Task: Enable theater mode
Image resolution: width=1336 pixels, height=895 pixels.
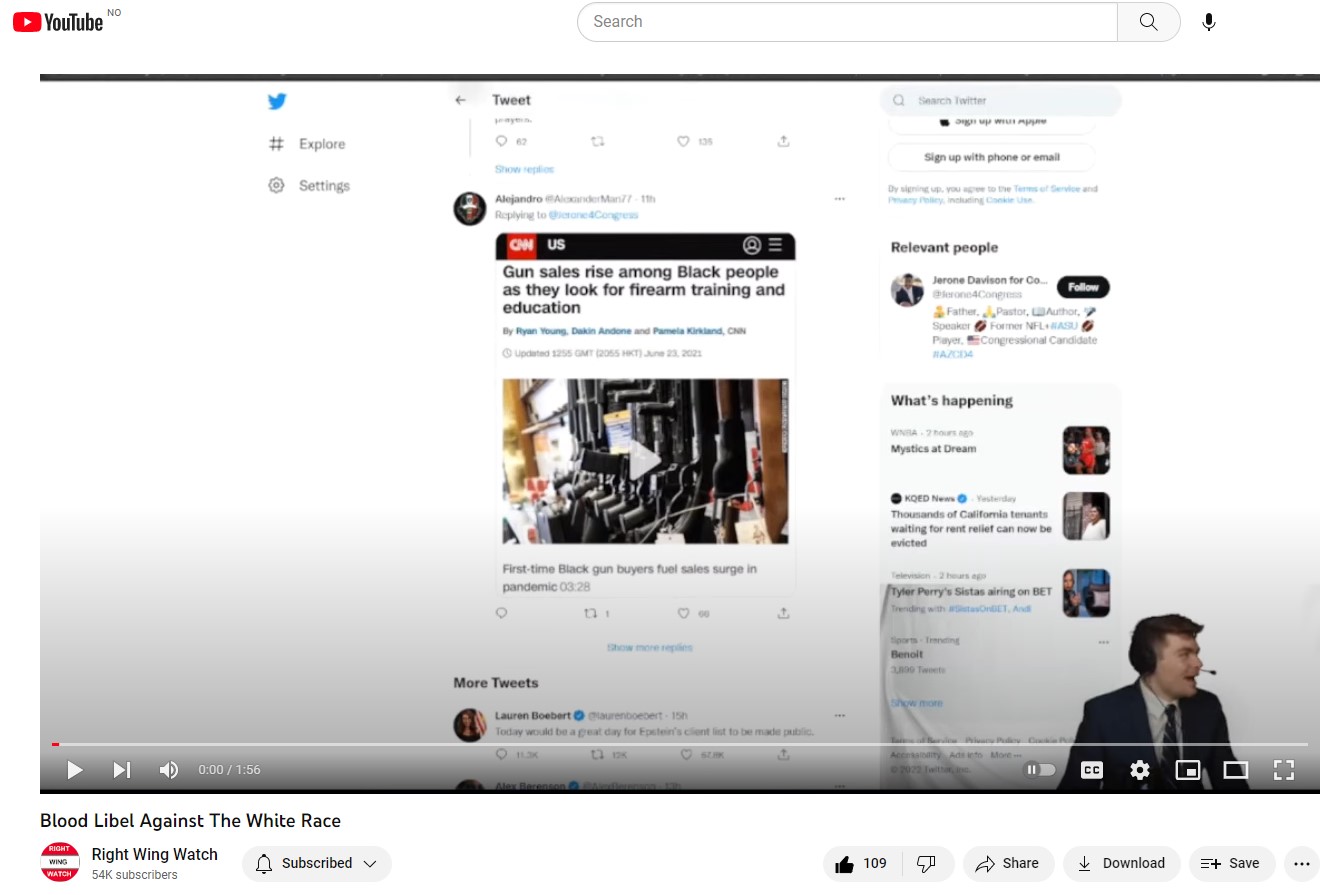Action: click(x=1236, y=770)
